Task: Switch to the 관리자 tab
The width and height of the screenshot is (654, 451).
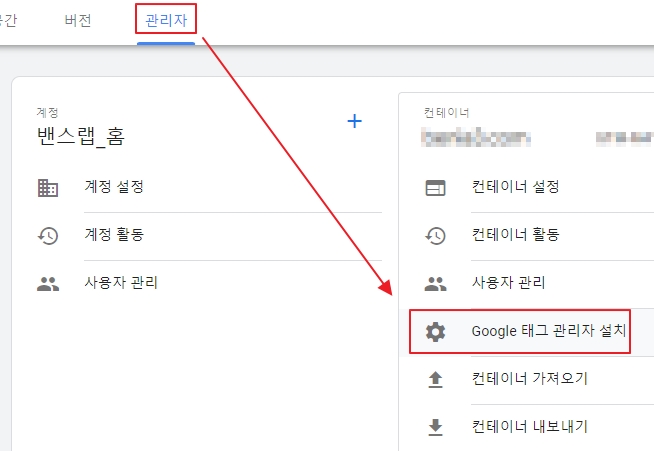Action: point(166,20)
